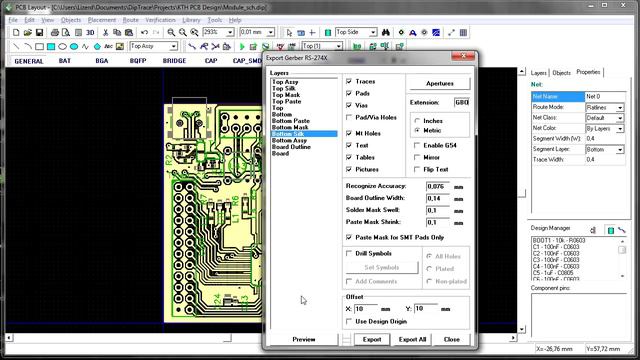Select the Inches radio button
The width and height of the screenshot is (640, 360).
click(x=417, y=121)
